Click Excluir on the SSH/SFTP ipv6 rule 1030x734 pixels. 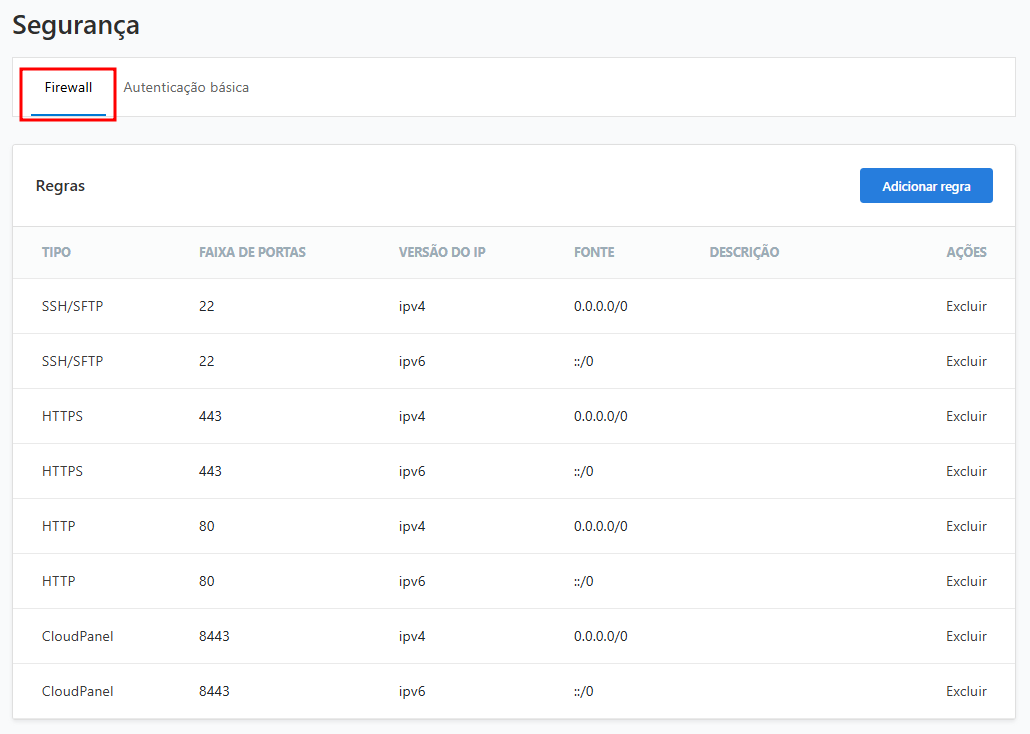click(965, 361)
